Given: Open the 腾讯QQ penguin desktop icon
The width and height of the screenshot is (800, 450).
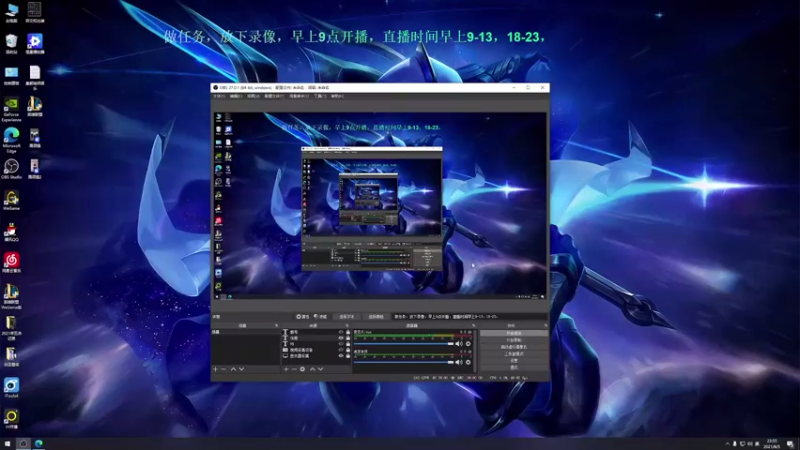Looking at the screenshot, I should click(x=11, y=232).
